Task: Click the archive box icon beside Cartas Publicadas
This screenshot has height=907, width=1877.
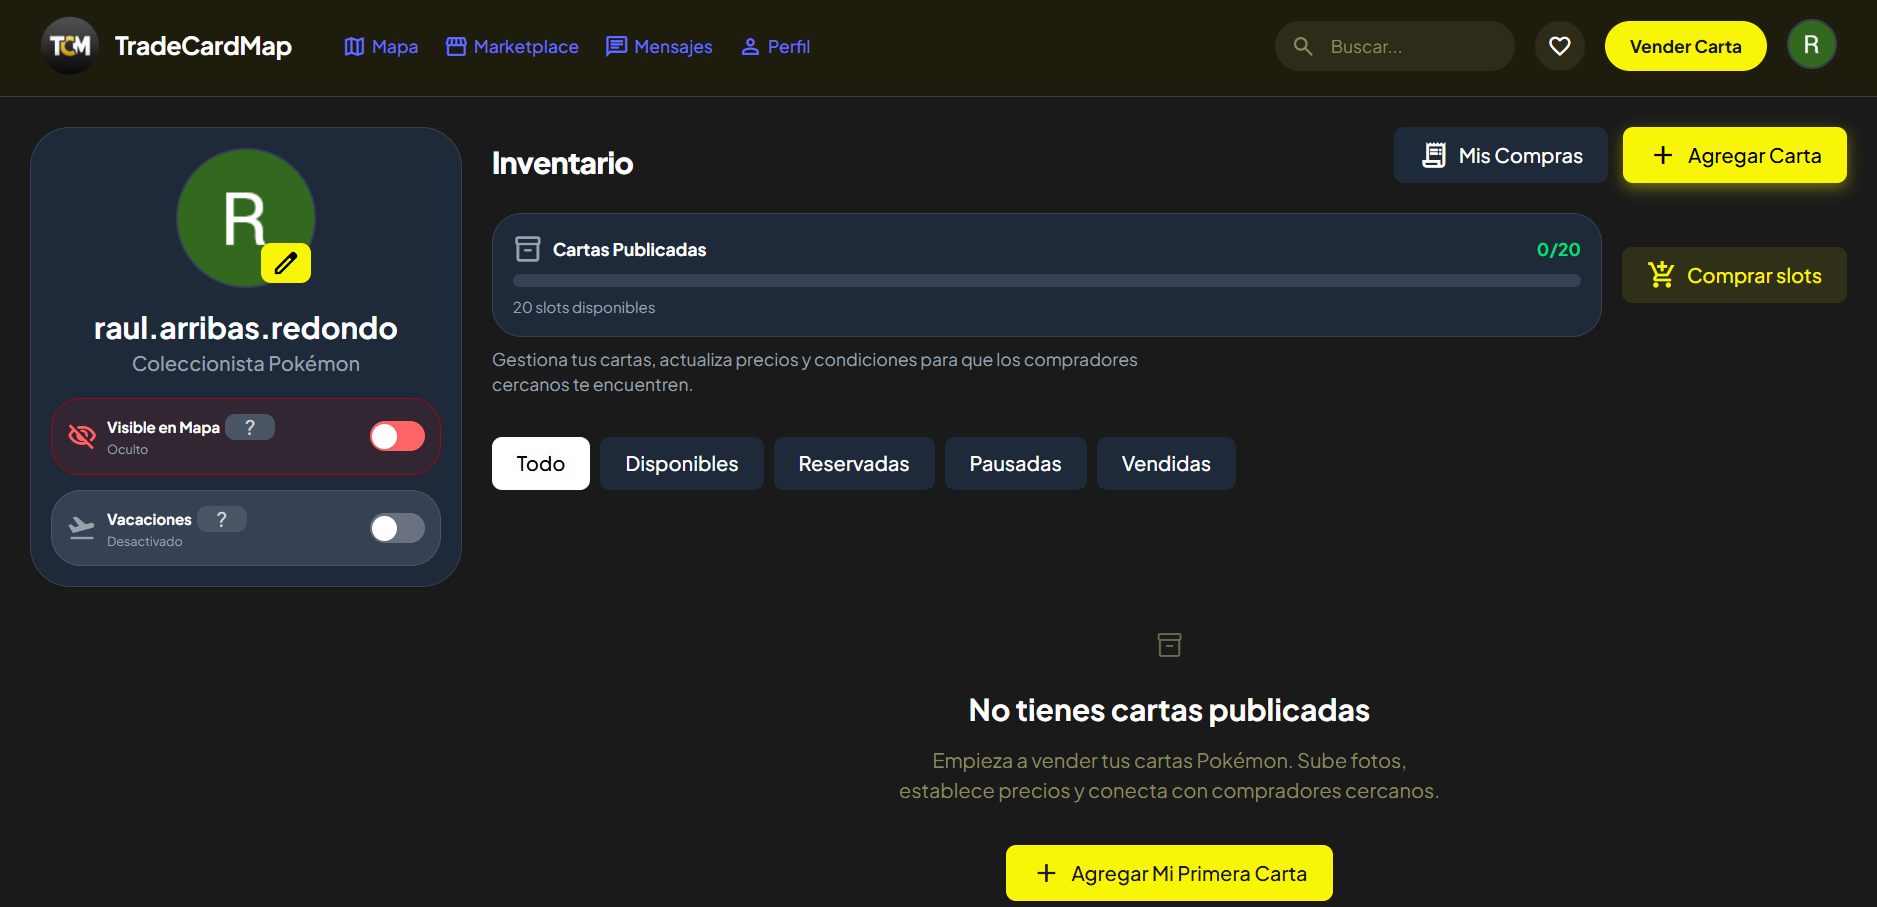Action: (527, 249)
